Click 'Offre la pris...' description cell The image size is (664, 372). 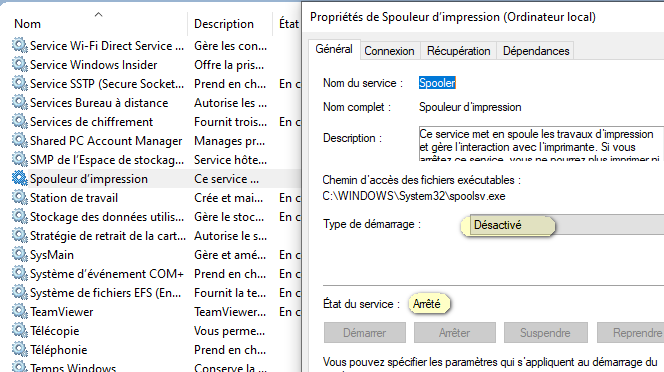tap(229, 64)
